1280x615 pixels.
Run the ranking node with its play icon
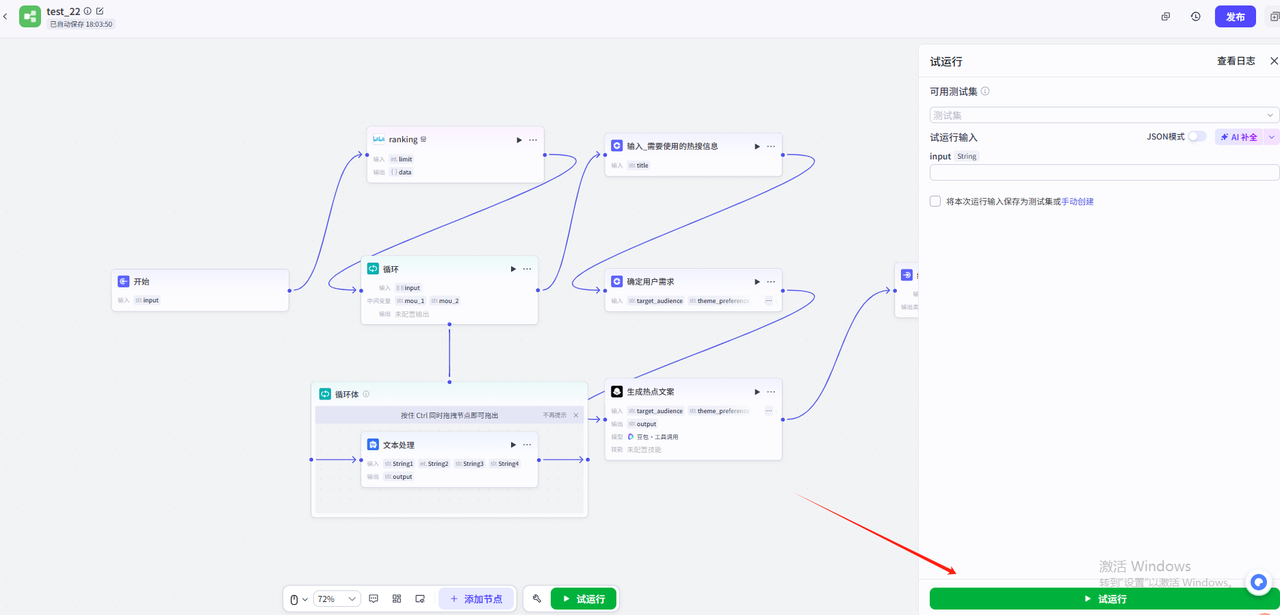[519, 140]
